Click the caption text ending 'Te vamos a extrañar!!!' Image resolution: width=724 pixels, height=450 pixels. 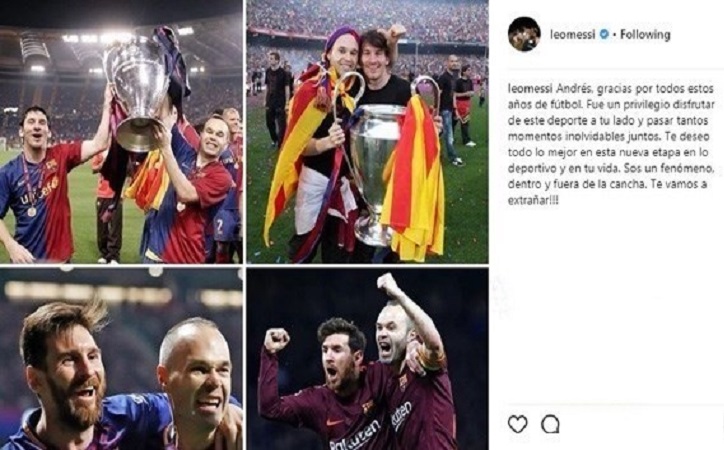coord(611,144)
